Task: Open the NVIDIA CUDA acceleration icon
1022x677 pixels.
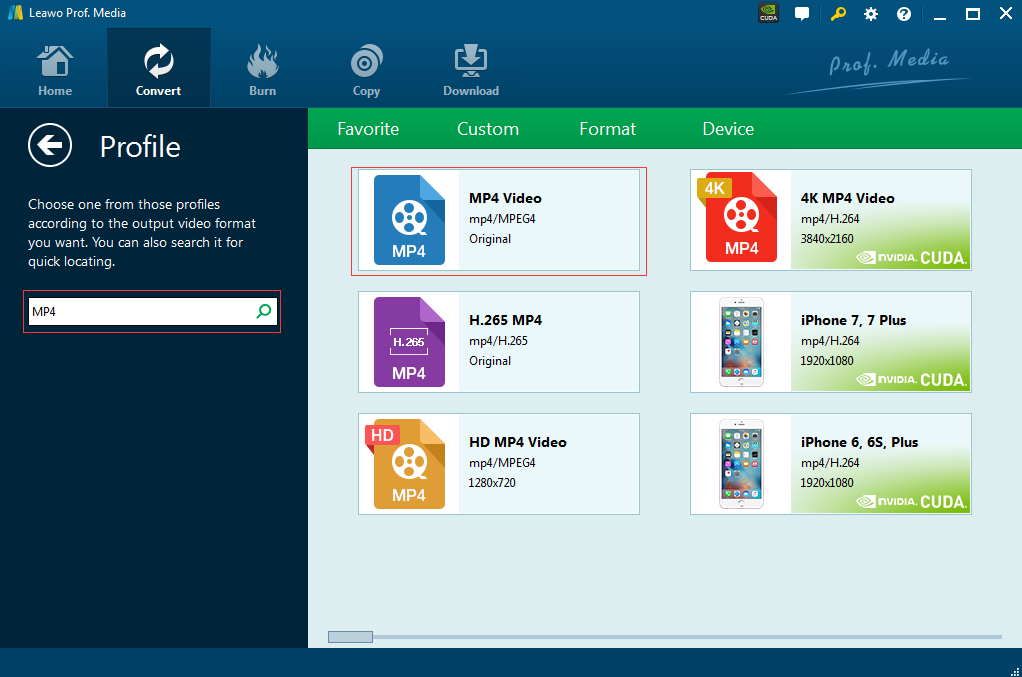Action: (x=768, y=14)
